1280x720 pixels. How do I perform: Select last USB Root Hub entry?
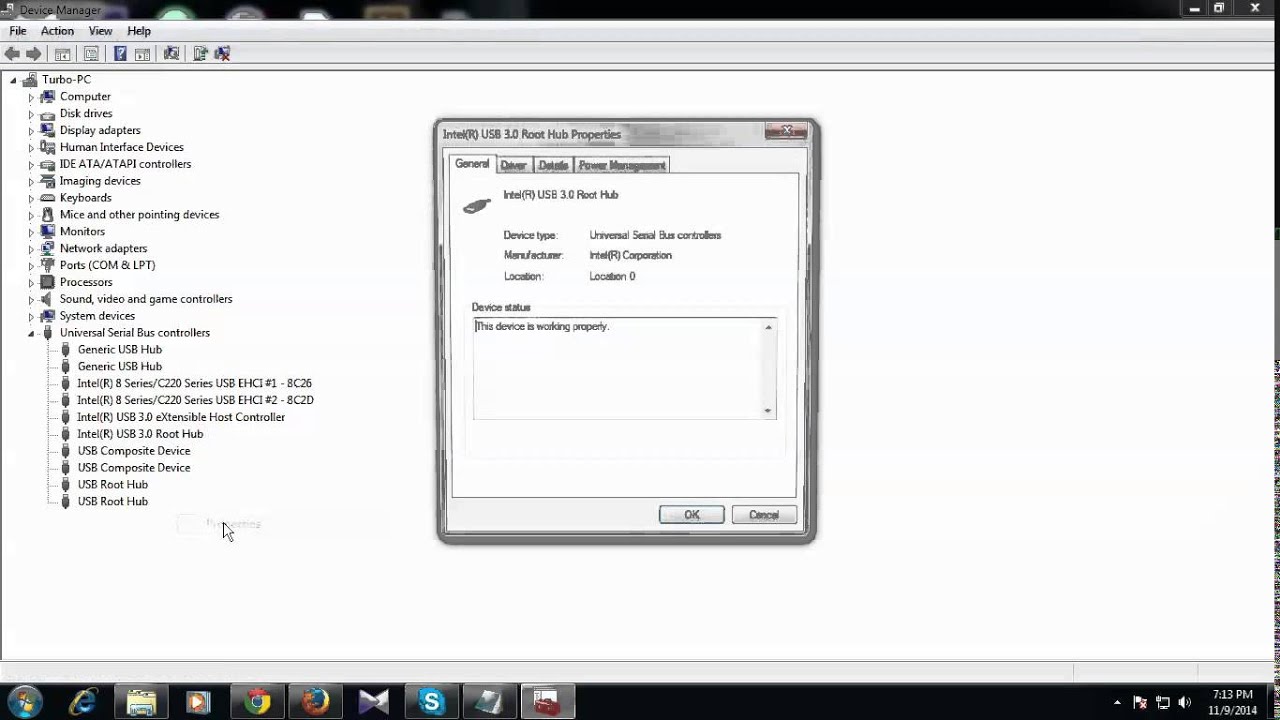pos(113,501)
